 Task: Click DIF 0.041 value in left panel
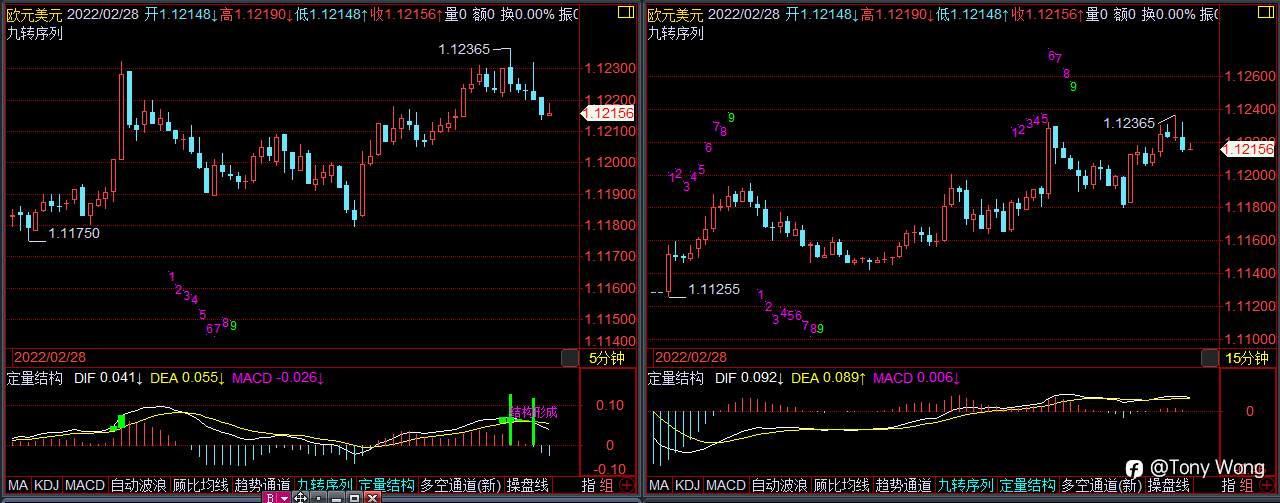[107, 378]
